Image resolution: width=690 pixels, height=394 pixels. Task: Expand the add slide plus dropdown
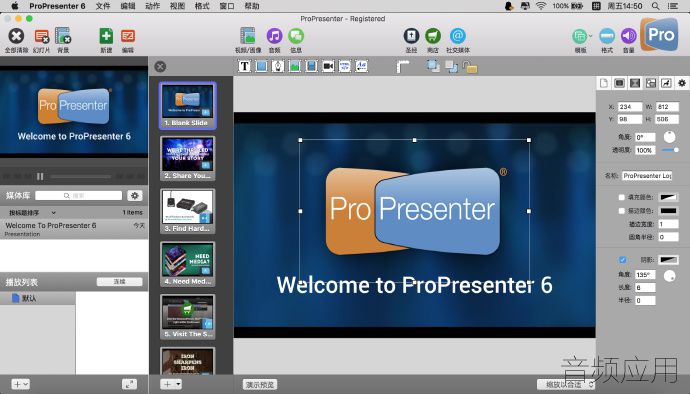pos(171,384)
